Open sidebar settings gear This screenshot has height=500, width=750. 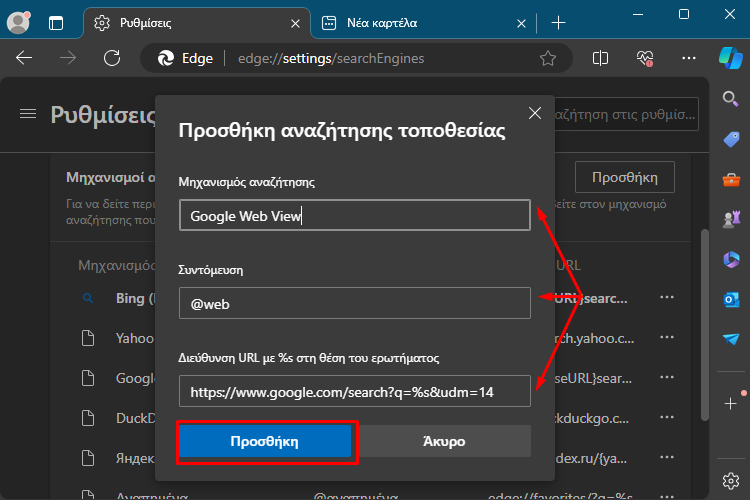(731, 480)
